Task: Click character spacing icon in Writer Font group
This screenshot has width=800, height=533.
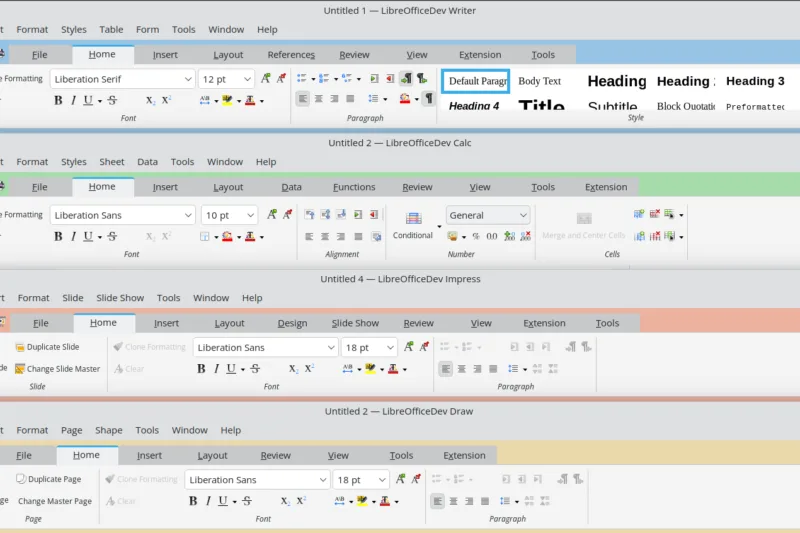Action: pyautogui.click(x=205, y=100)
